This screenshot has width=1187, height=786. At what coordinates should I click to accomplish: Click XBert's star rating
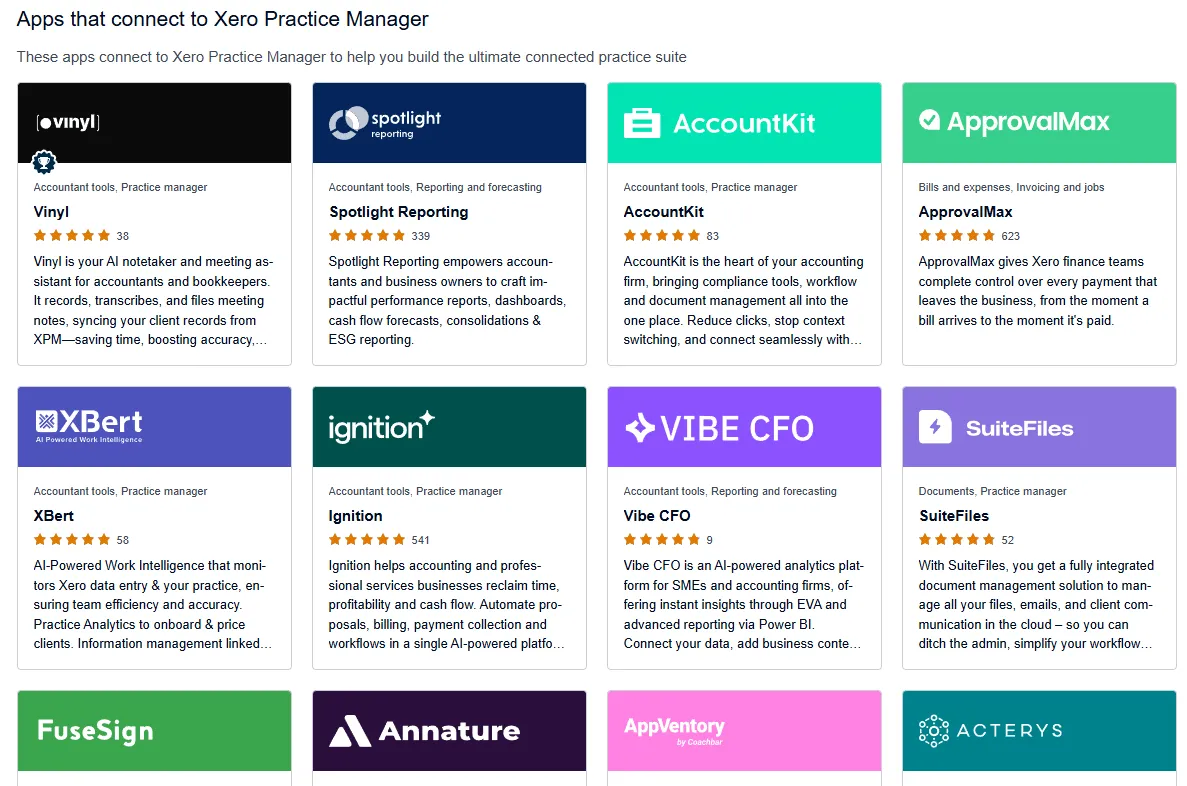72,539
